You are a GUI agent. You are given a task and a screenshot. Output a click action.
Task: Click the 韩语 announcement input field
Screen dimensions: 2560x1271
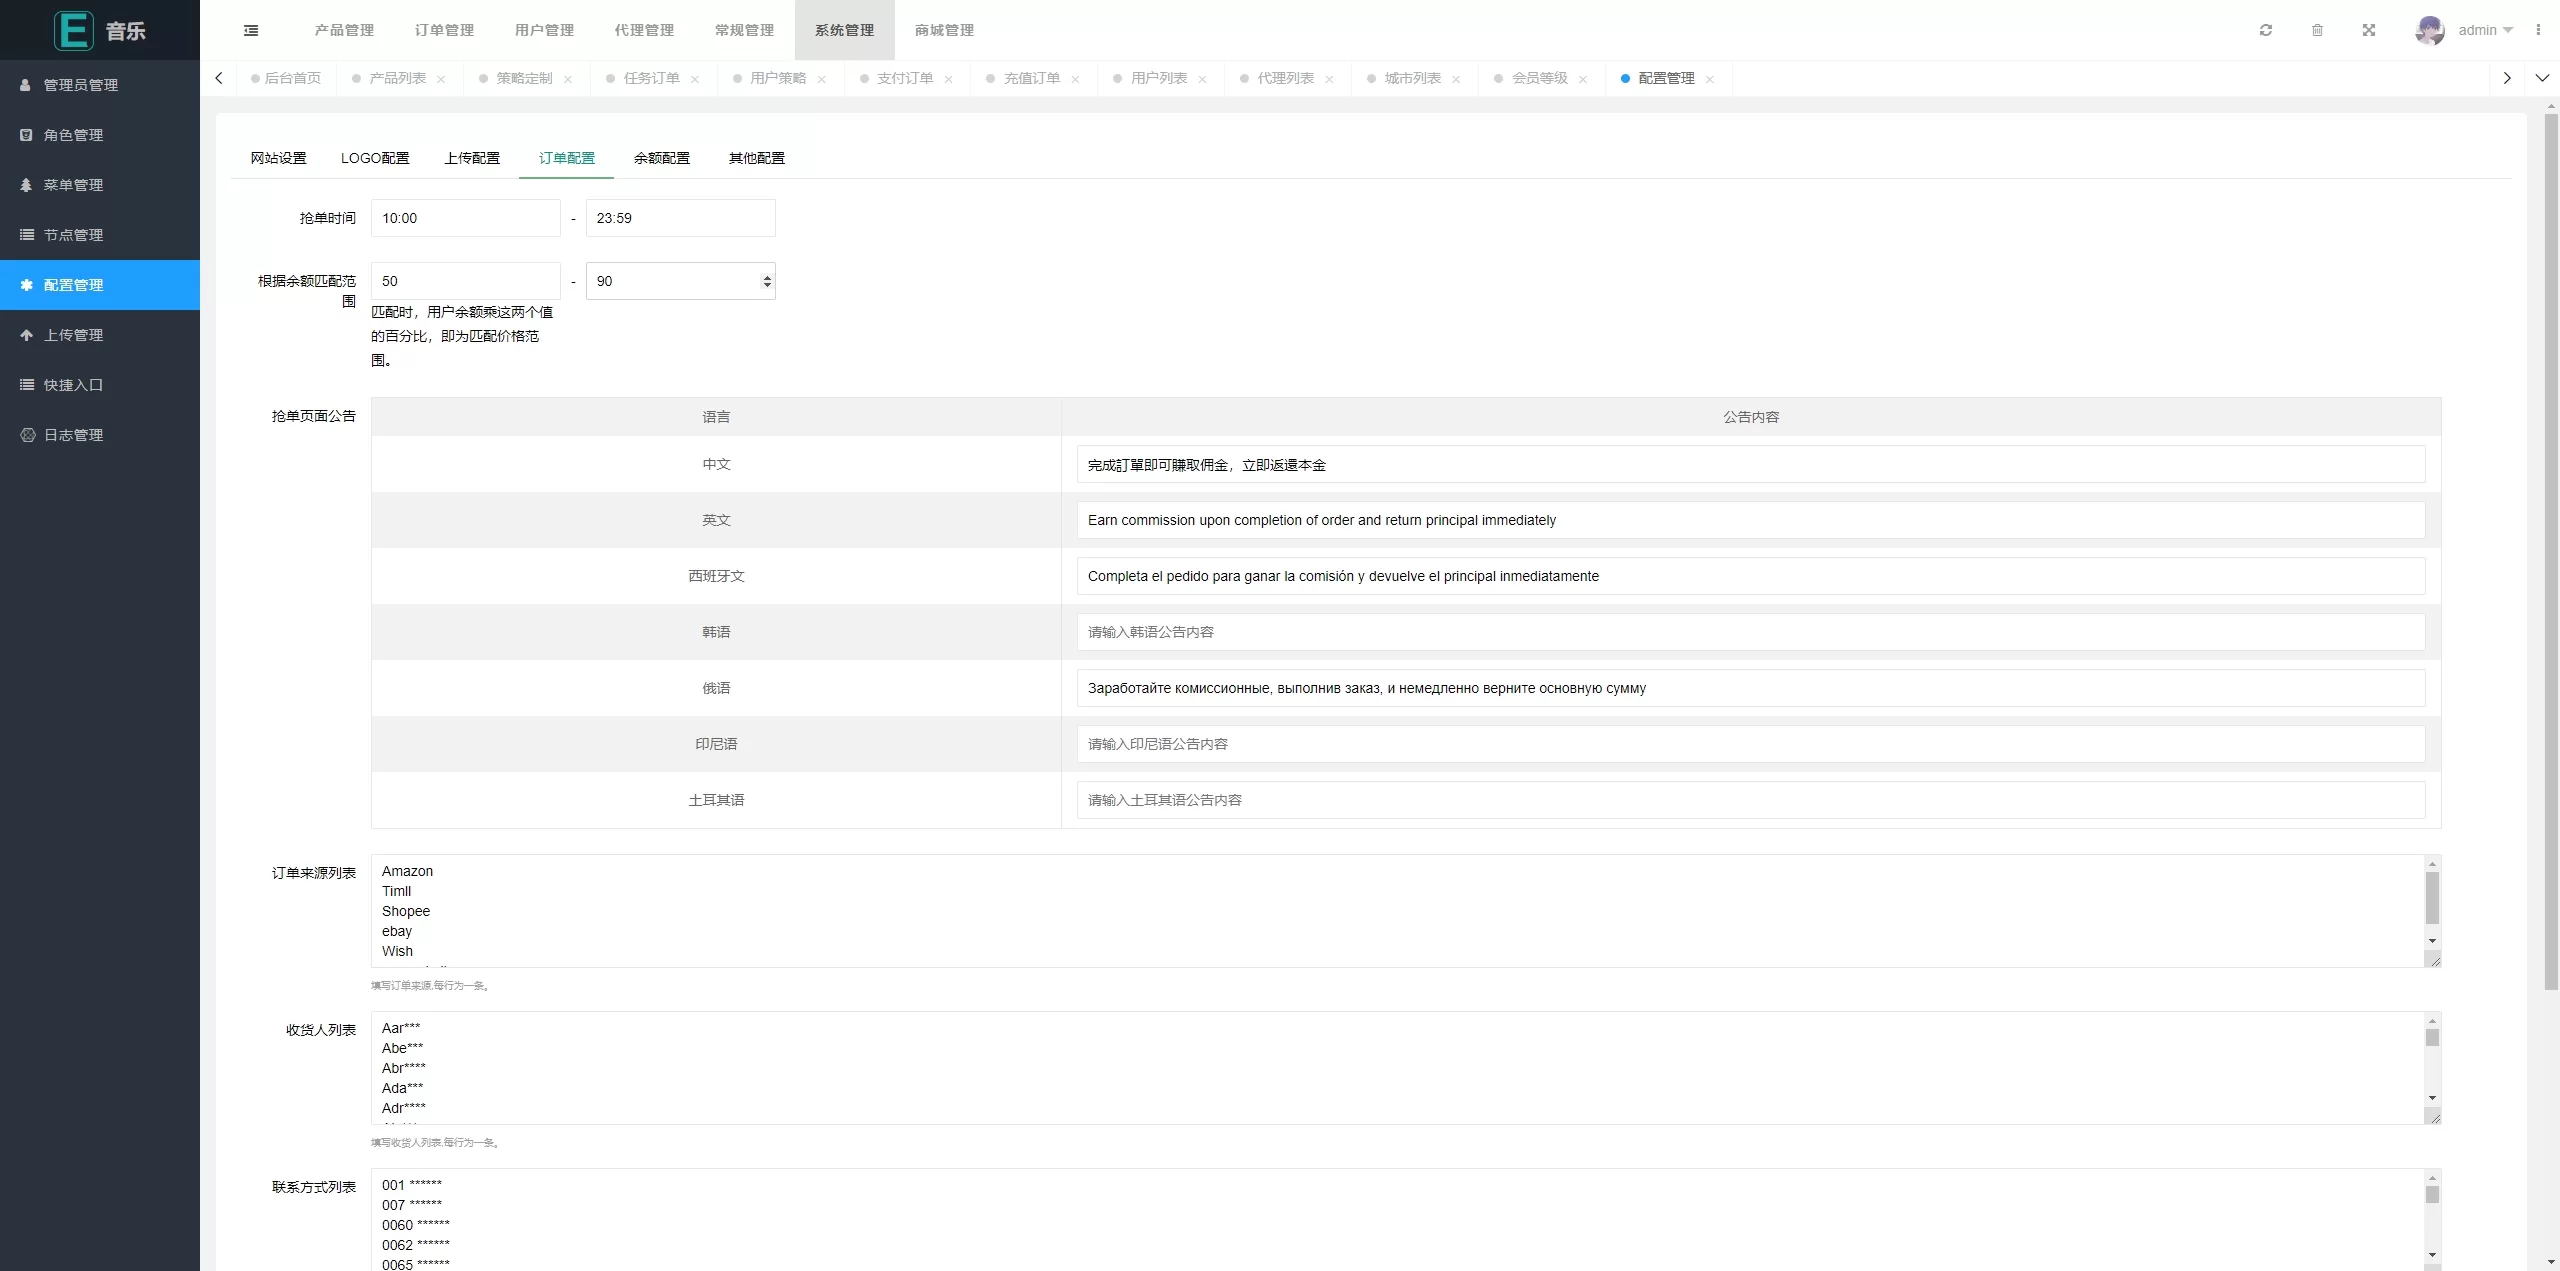click(x=1750, y=632)
